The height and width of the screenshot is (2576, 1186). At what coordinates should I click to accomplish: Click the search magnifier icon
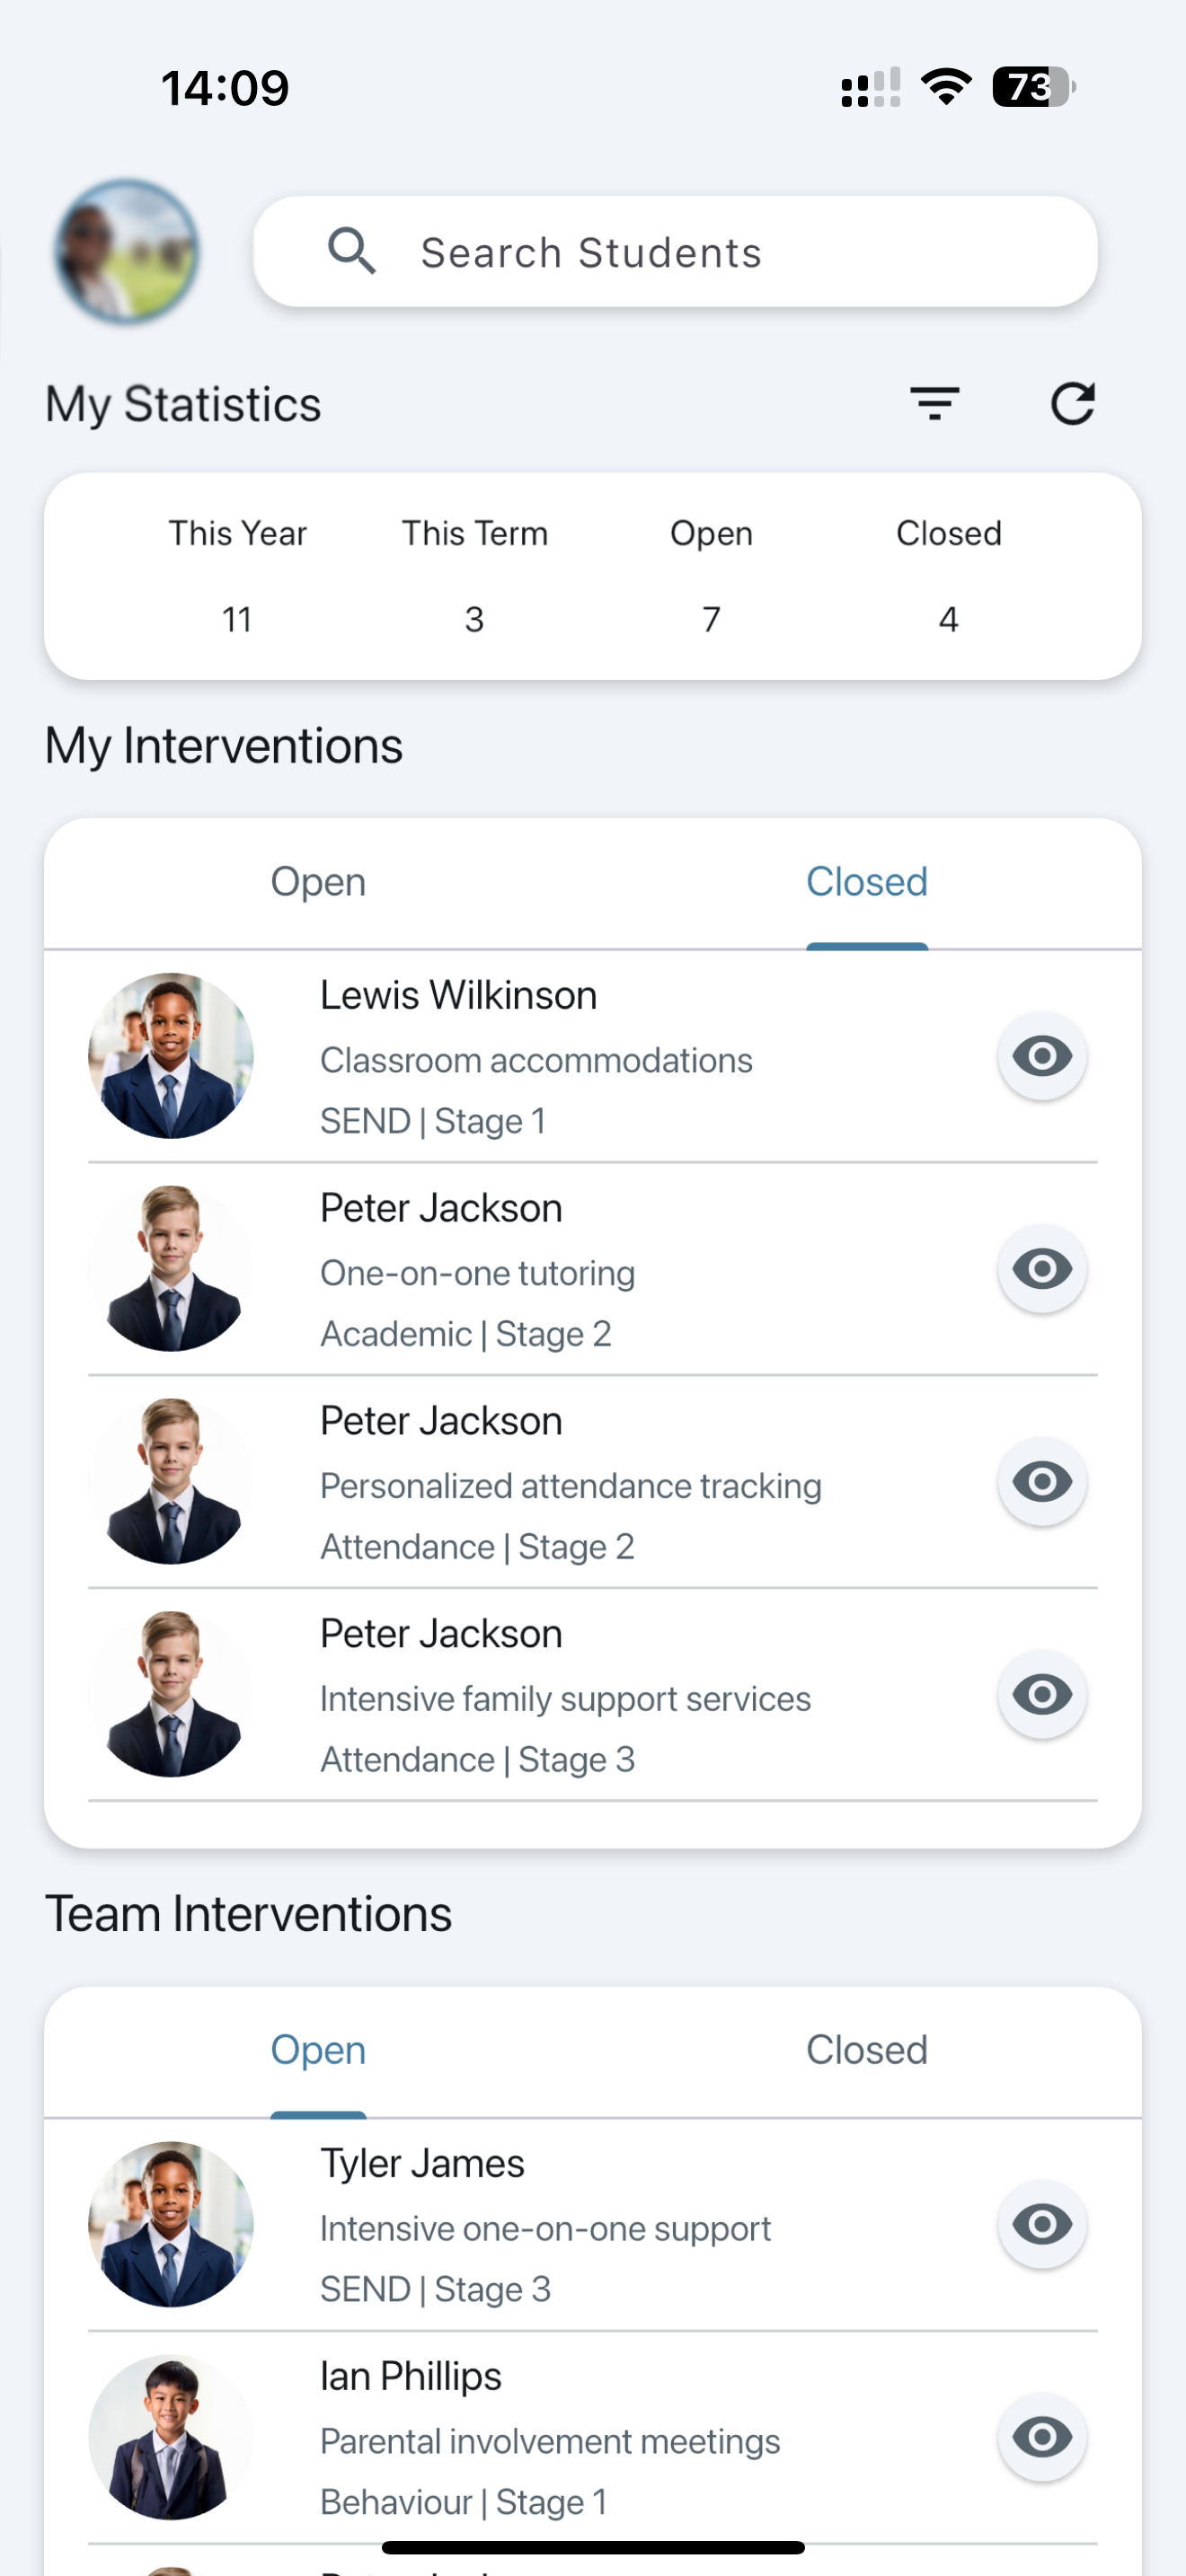351,251
